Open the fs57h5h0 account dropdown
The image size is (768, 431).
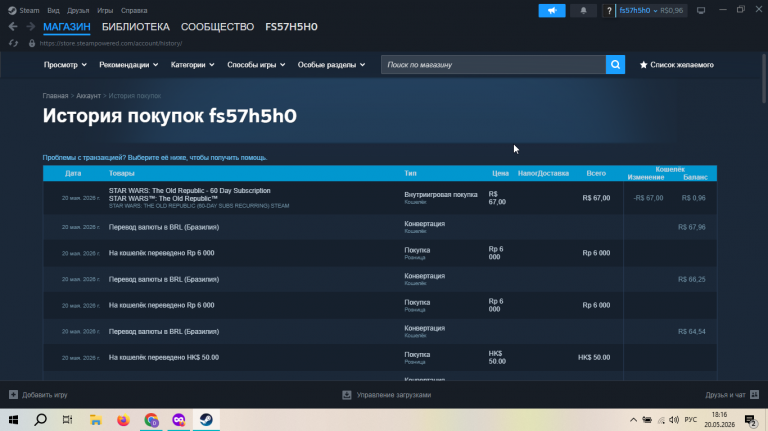(x=638, y=10)
